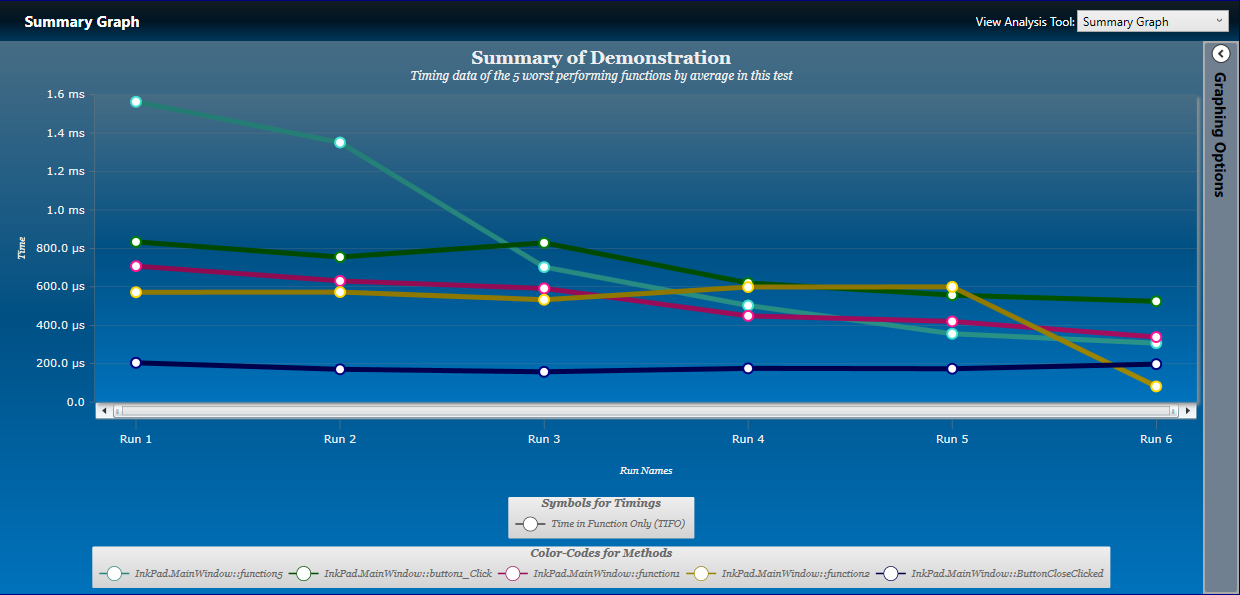The height and width of the screenshot is (595, 1240).
Task: Click the Time in Function Only (TIFO) legend symbol
Action: 531,523
